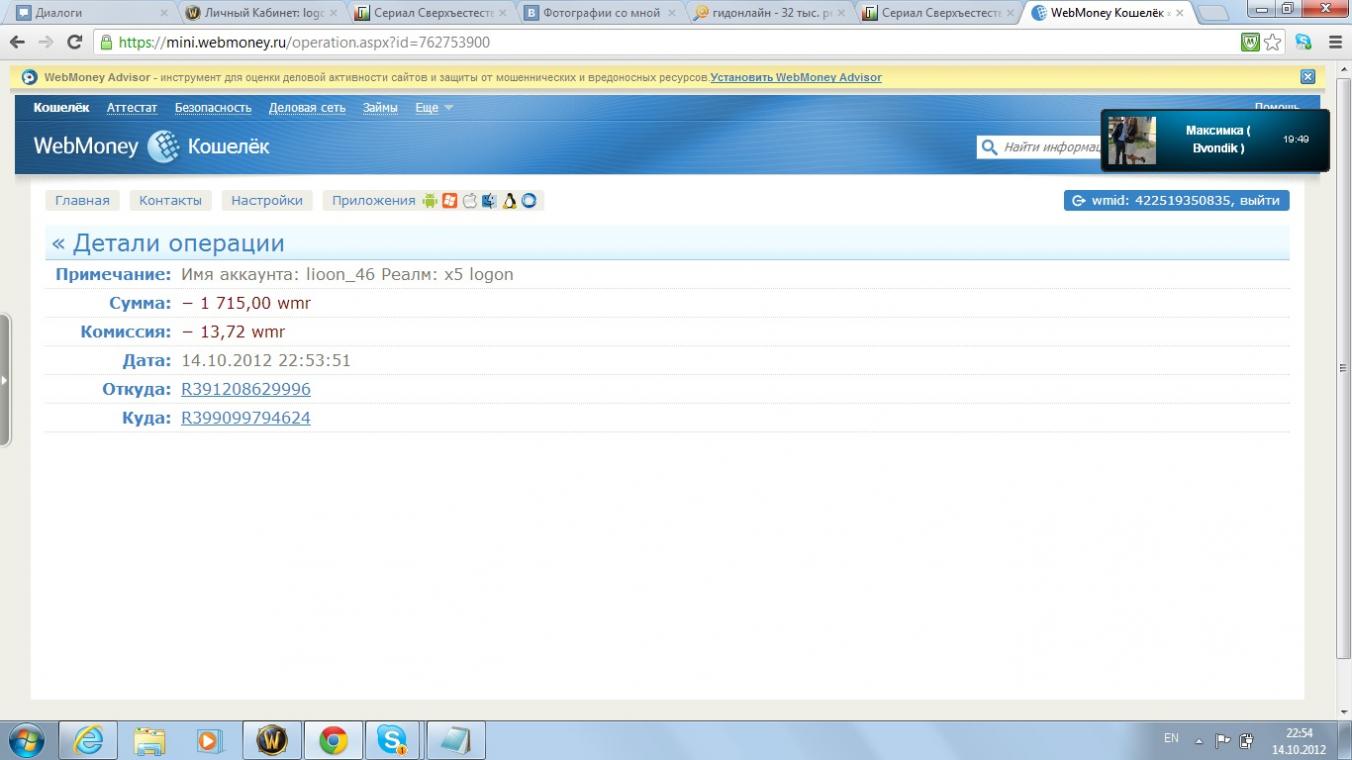Click the Skype extension icon in toolbar
The image size is (1352, 760).
[1303, 42]
